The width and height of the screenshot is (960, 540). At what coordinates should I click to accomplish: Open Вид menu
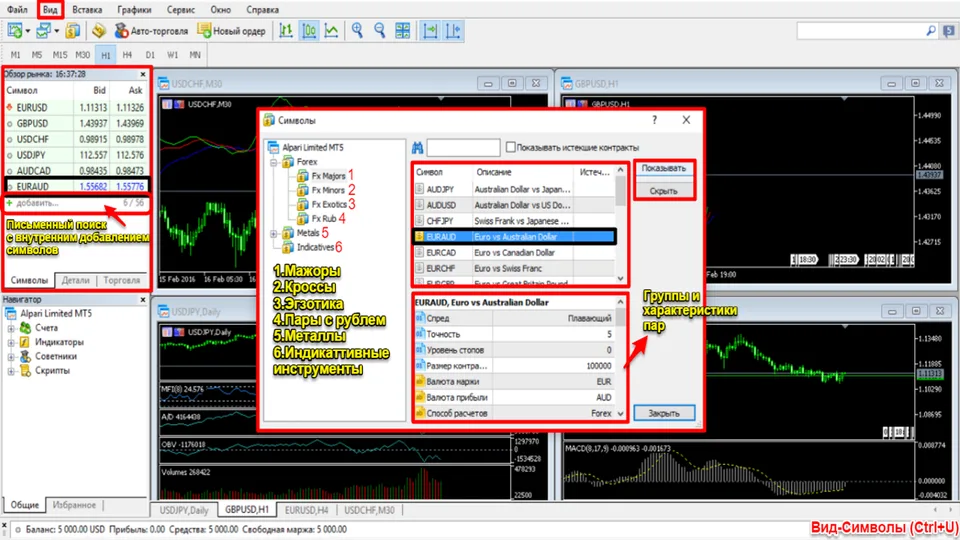(x=50, y=10)
